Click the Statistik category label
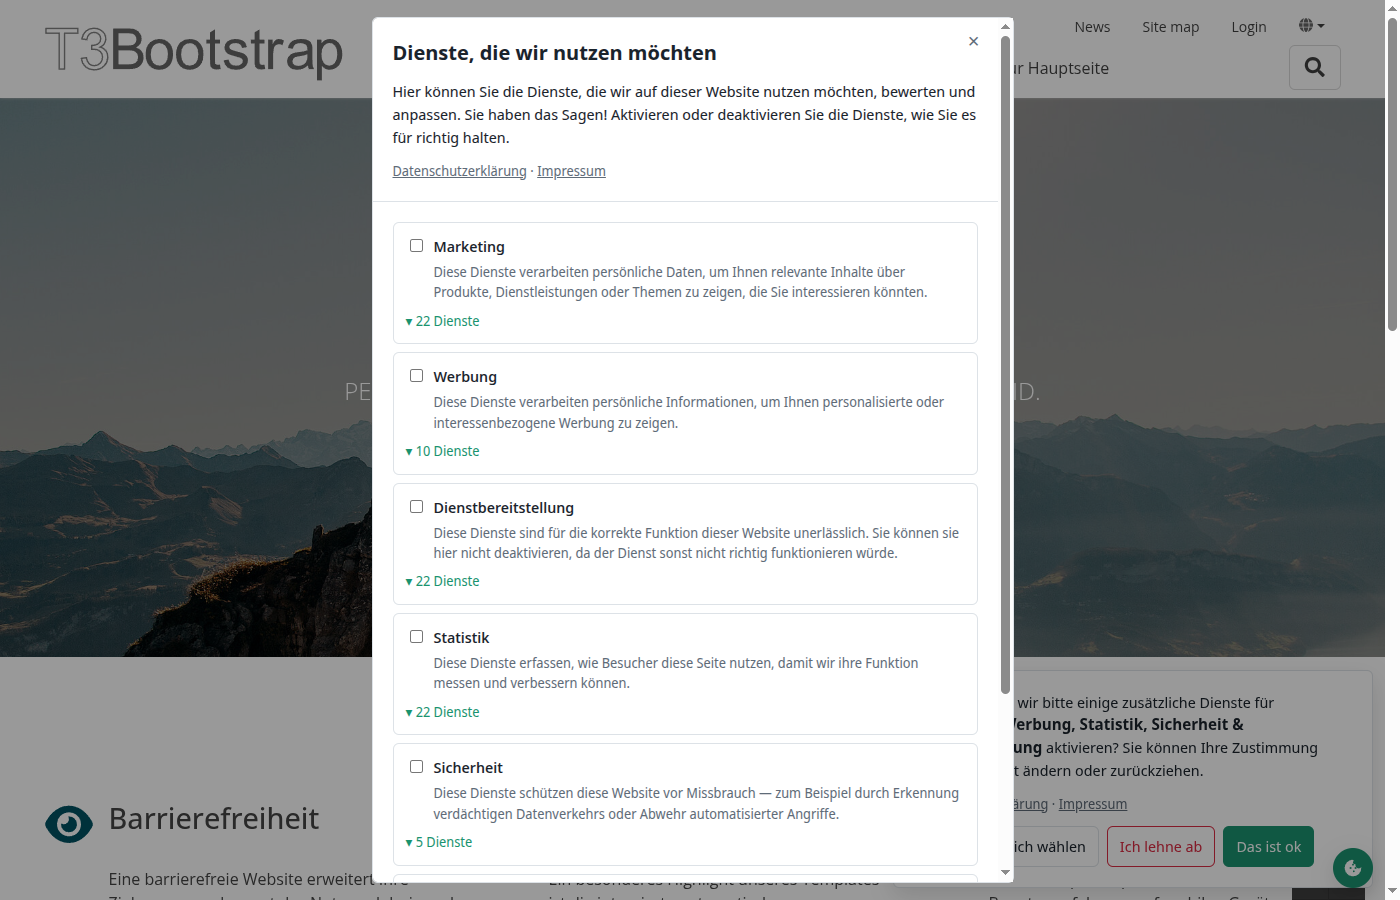1400x900 pixels. tap(461, 638)
